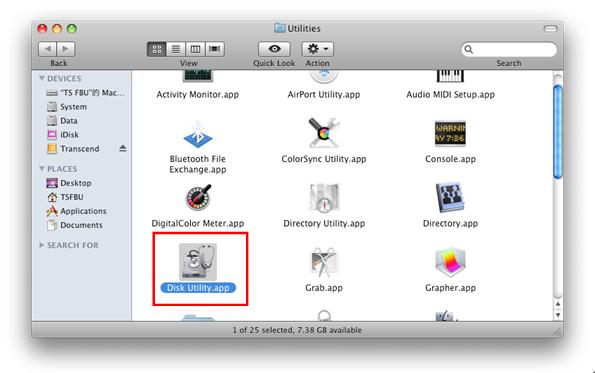Open the Documents folder icon in sidebar
Image resolution: width=595 pixels, height=373 pixels.
click(x=52, y=225)
